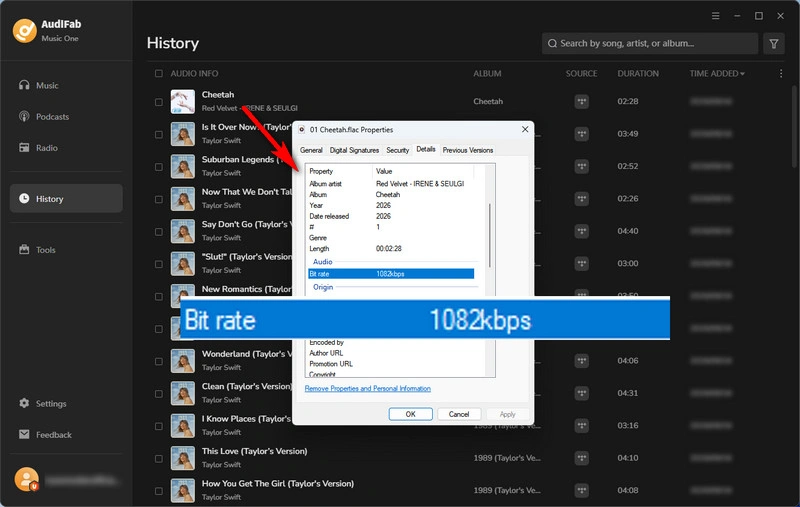
Task: Click the This Love album thumbnail
Action: click(x=183, y=458)
